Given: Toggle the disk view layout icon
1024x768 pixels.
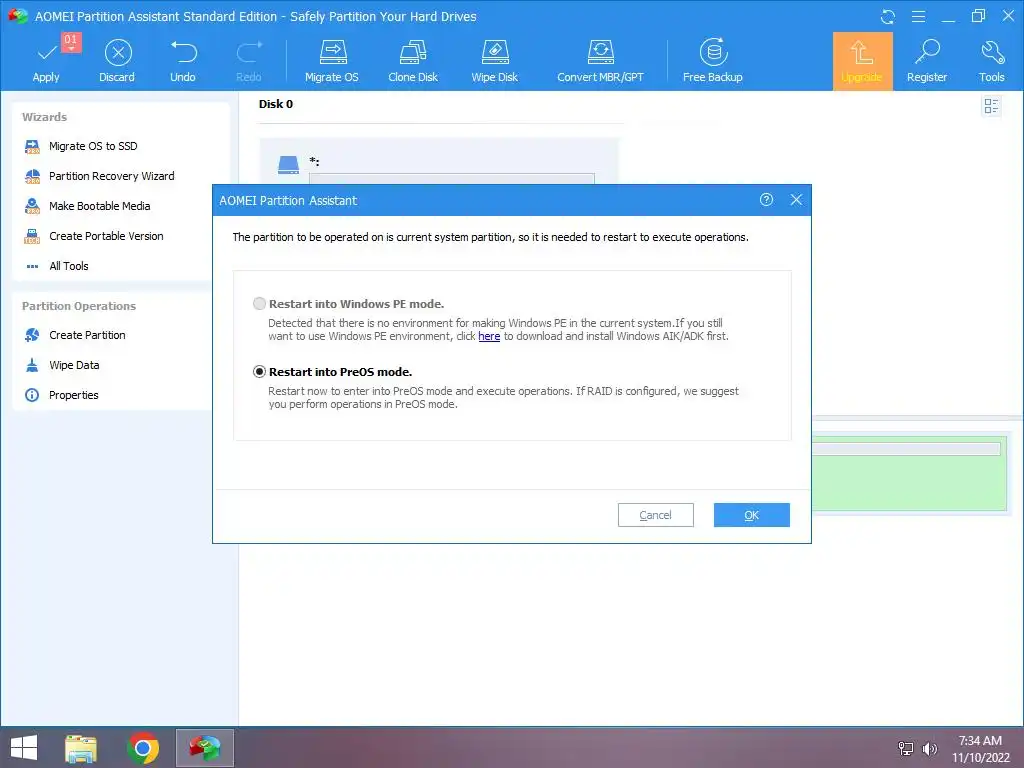Looking at the screenshot, I should 991,106.
